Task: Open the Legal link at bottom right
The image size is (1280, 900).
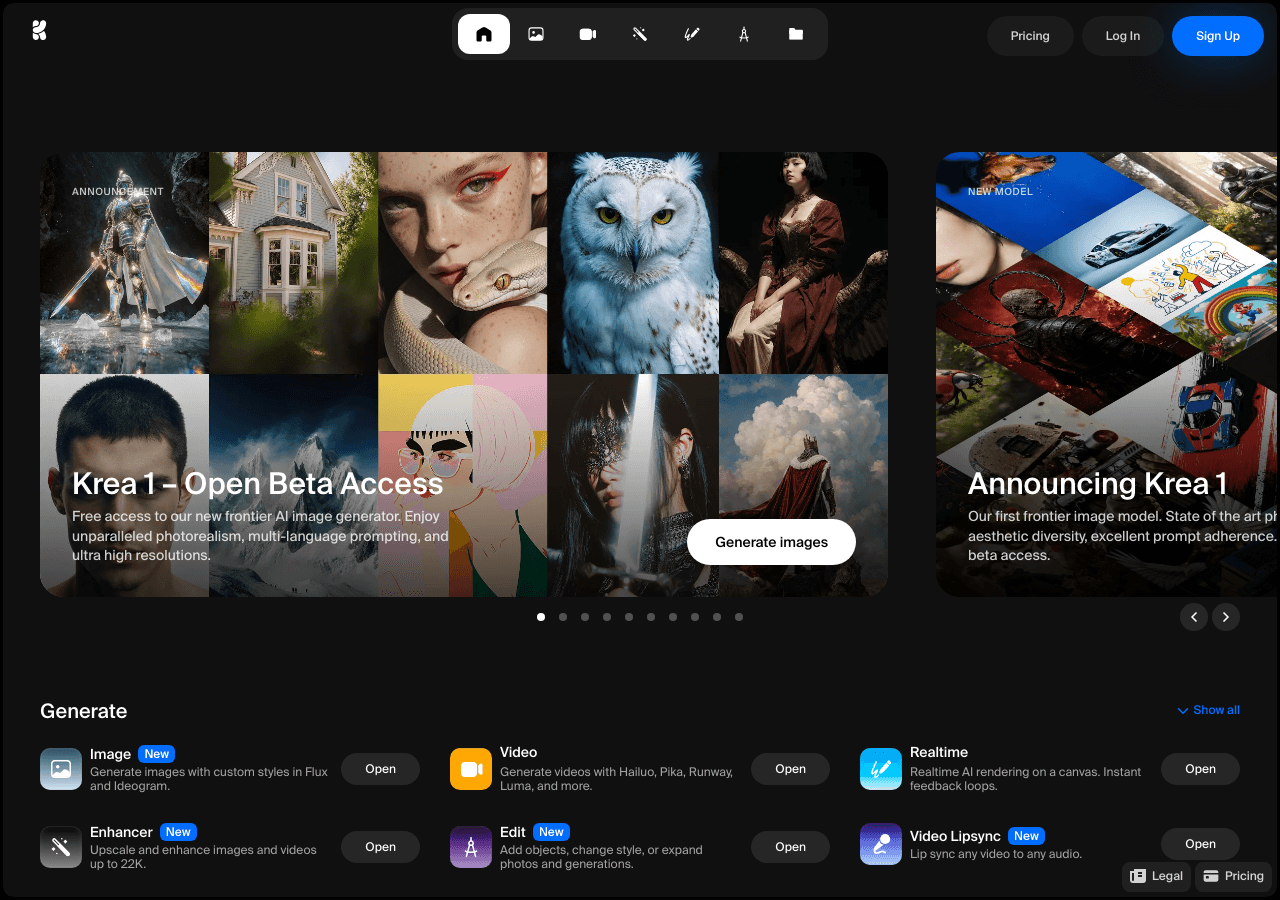Action: point(1156,876)
